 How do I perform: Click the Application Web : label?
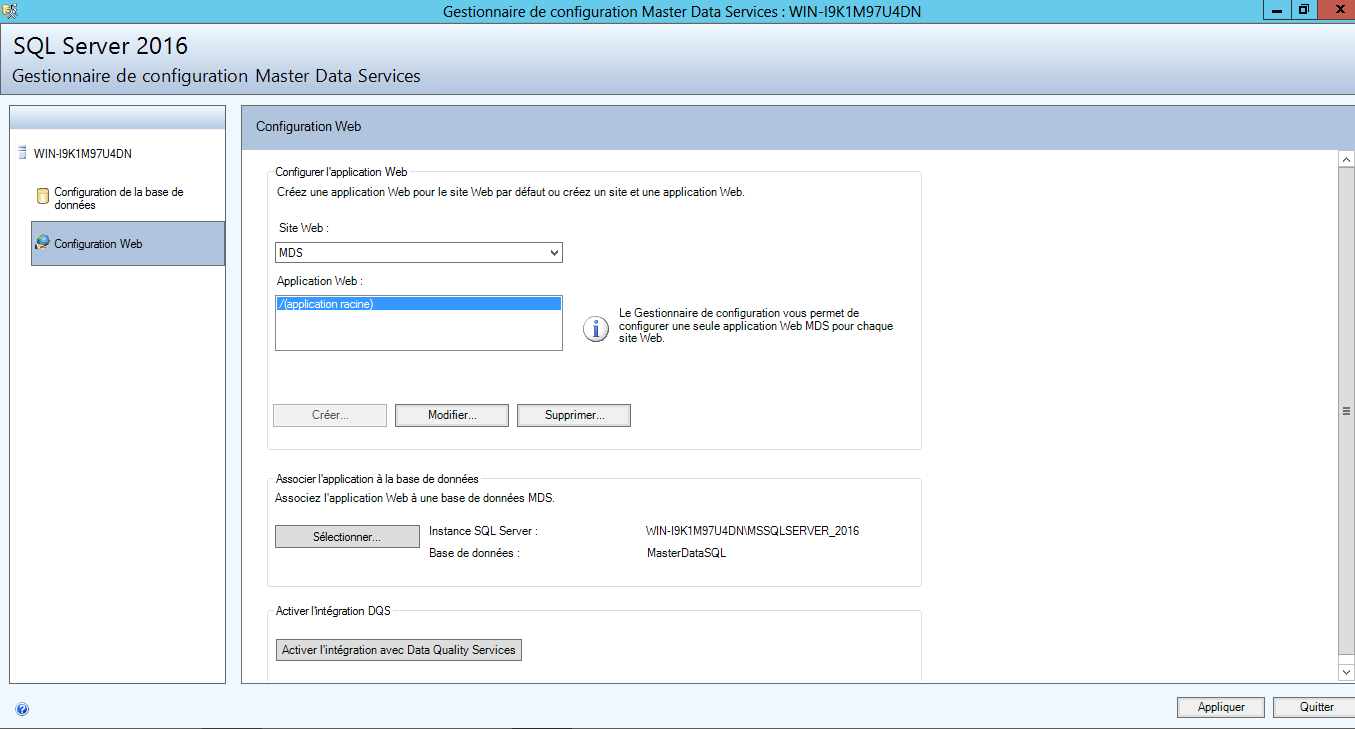point(320,281)
